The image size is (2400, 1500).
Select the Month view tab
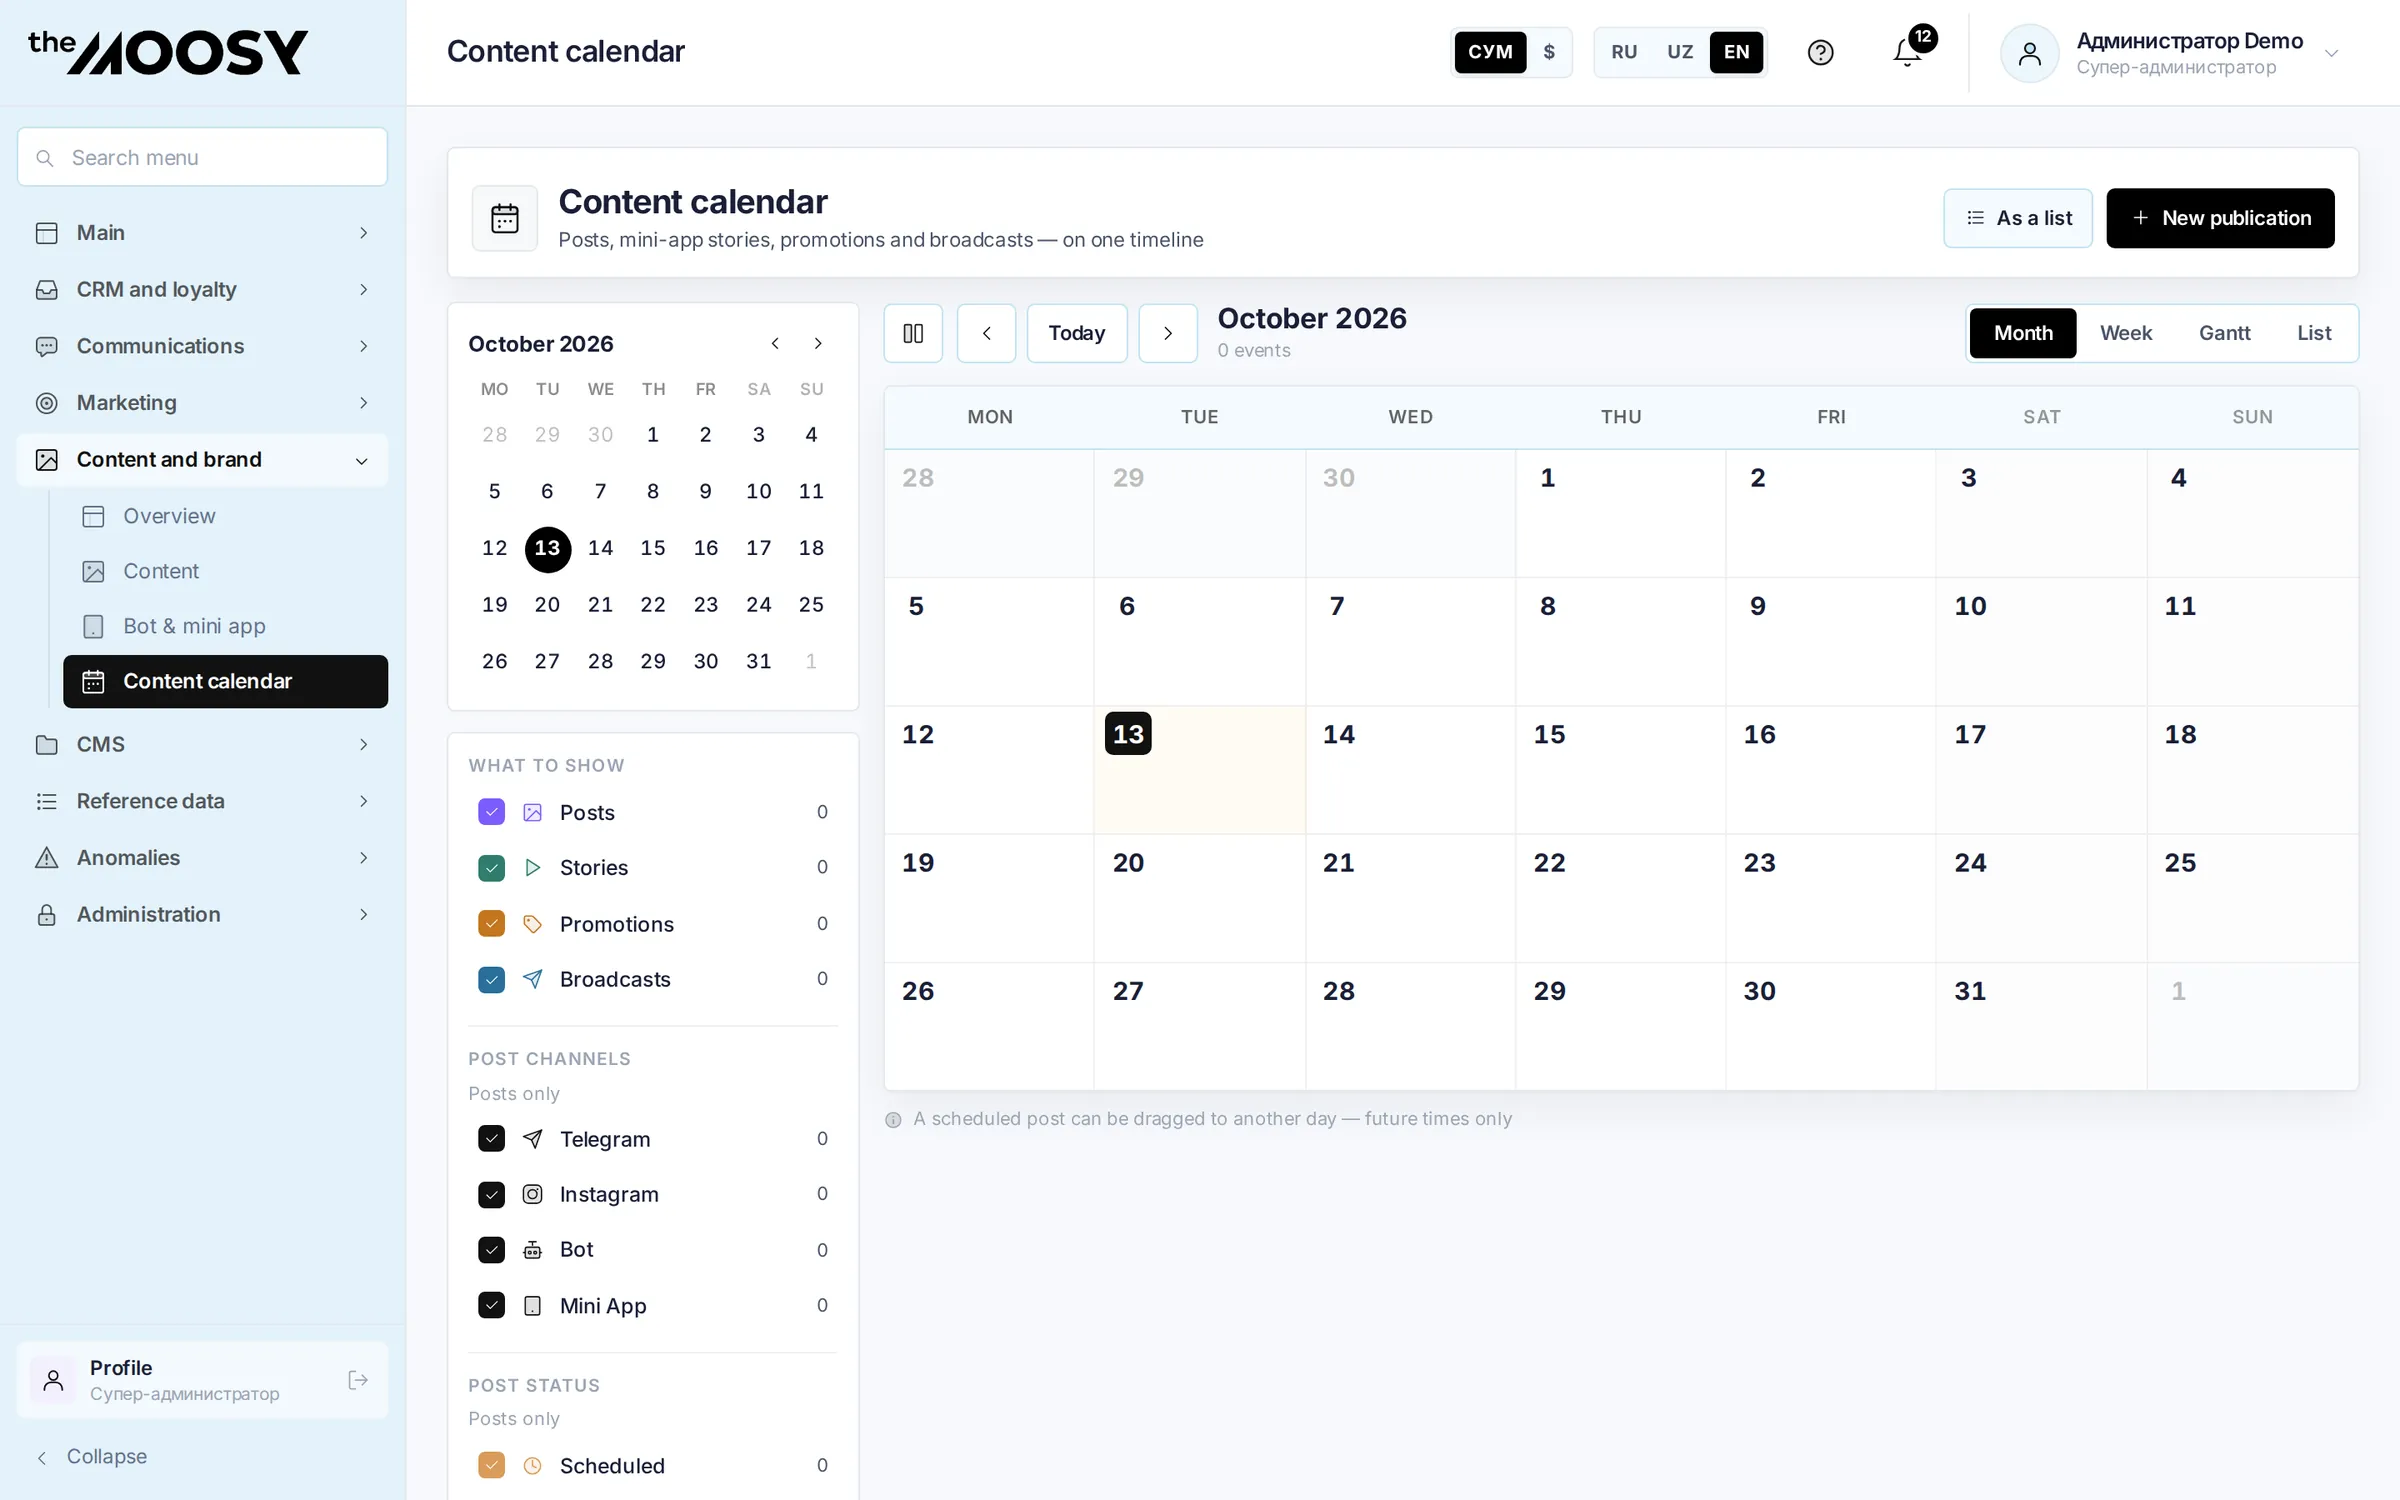[x=2022, y=333]
